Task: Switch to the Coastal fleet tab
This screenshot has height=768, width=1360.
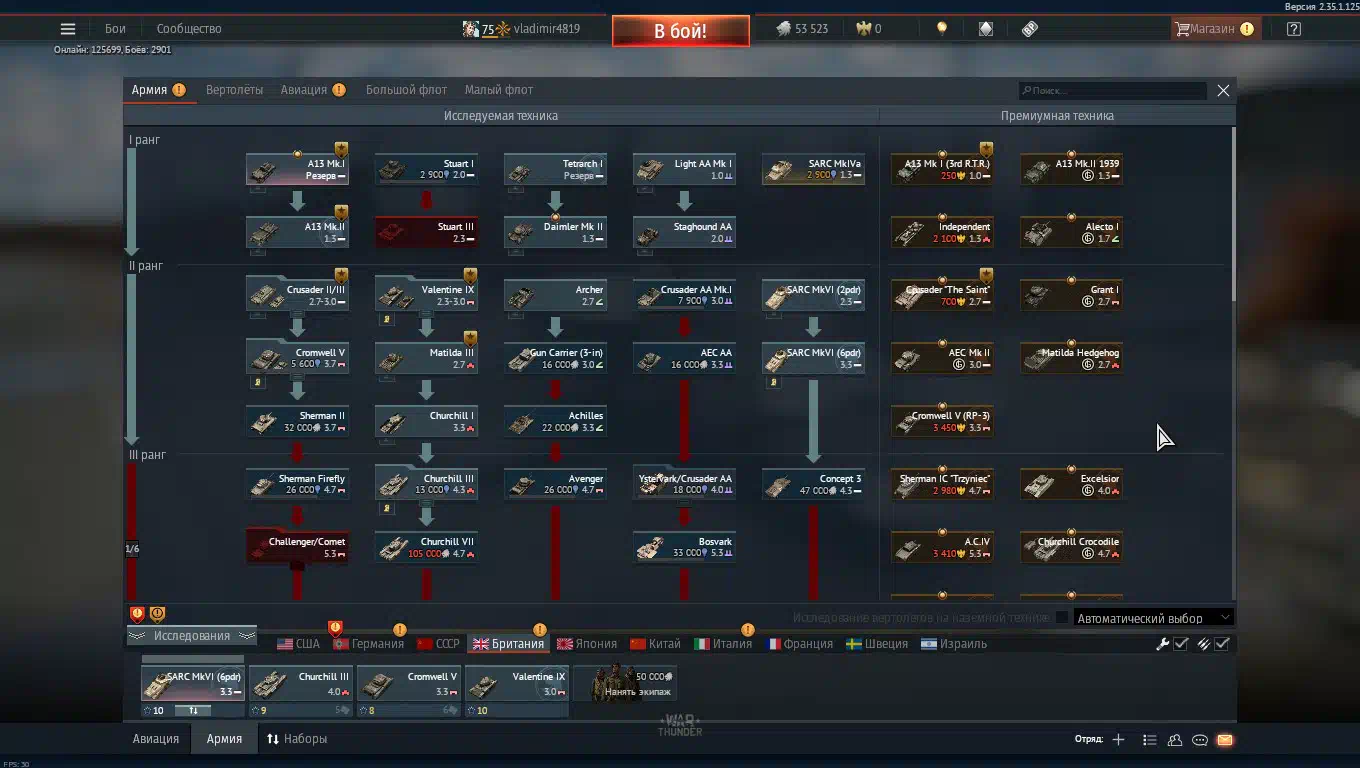Action: [499, 90]
